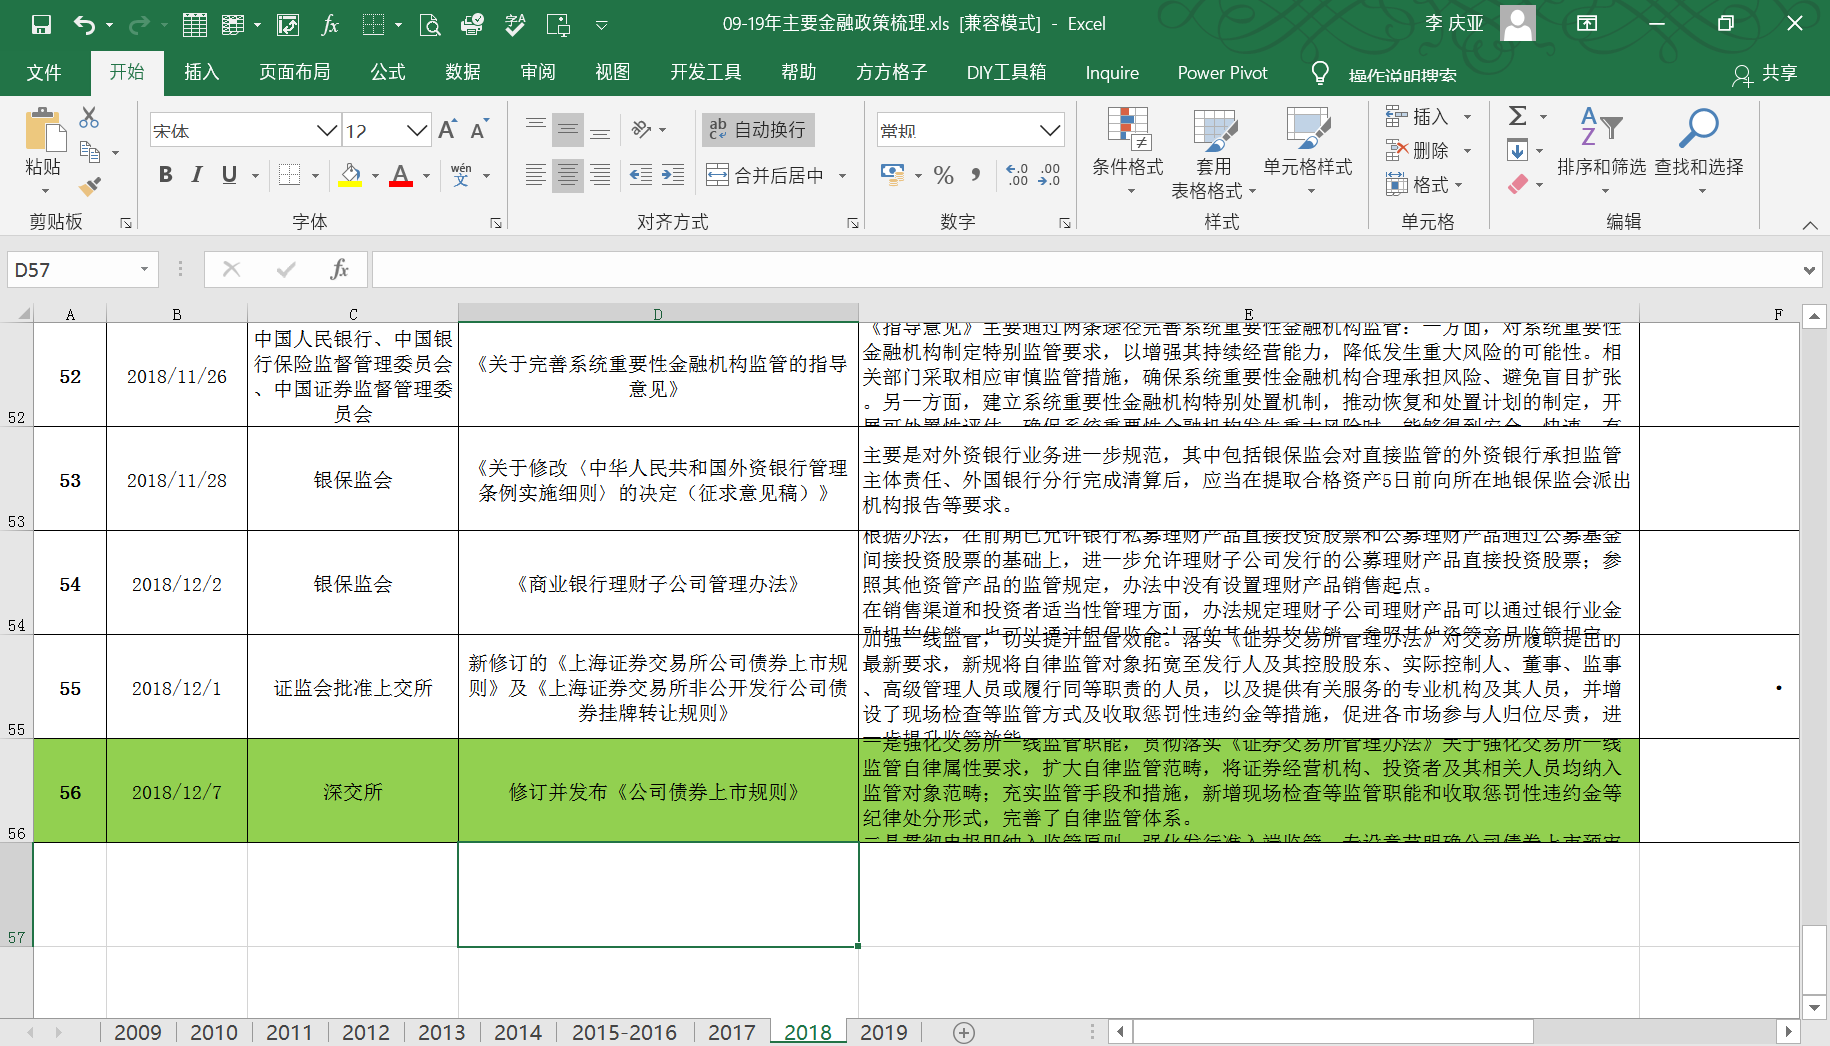
Task: Expand the formula bar
Action: point(1808,270)
